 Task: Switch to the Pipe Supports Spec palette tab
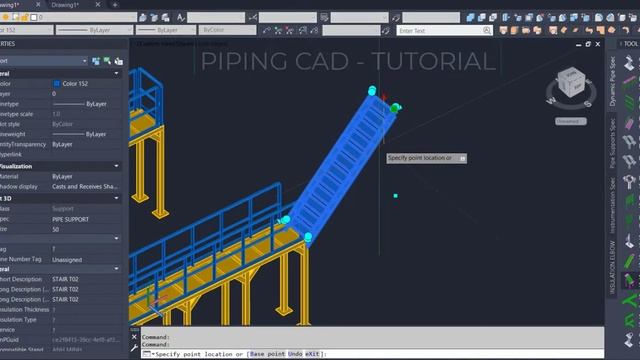click(x=612, y=143)
